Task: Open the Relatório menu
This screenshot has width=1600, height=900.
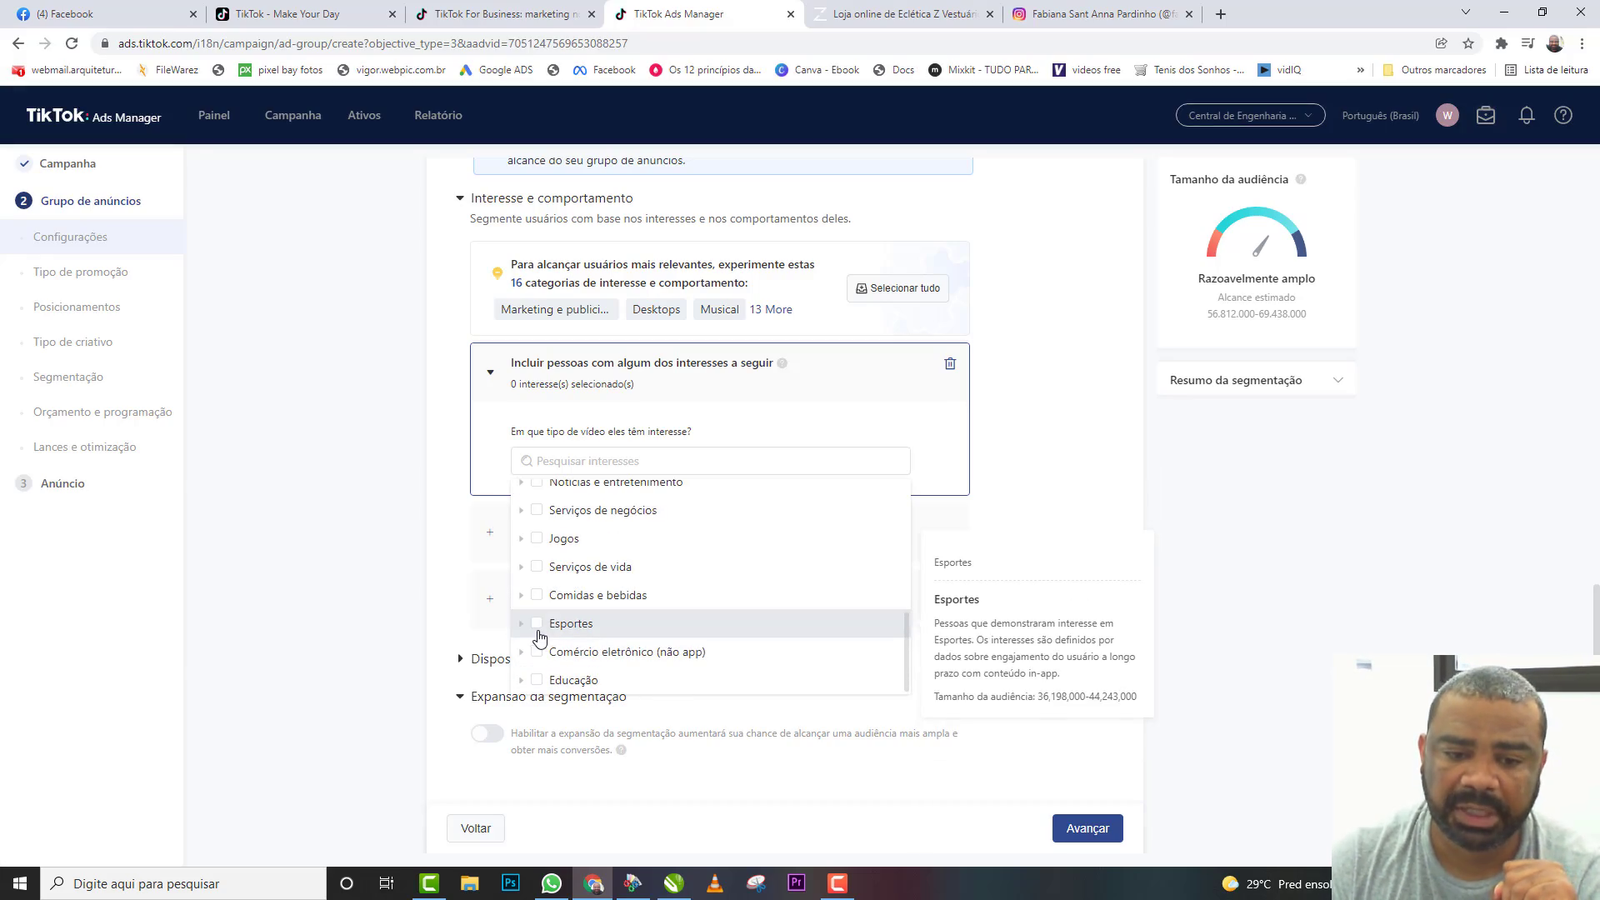Action: pos(438,115)
